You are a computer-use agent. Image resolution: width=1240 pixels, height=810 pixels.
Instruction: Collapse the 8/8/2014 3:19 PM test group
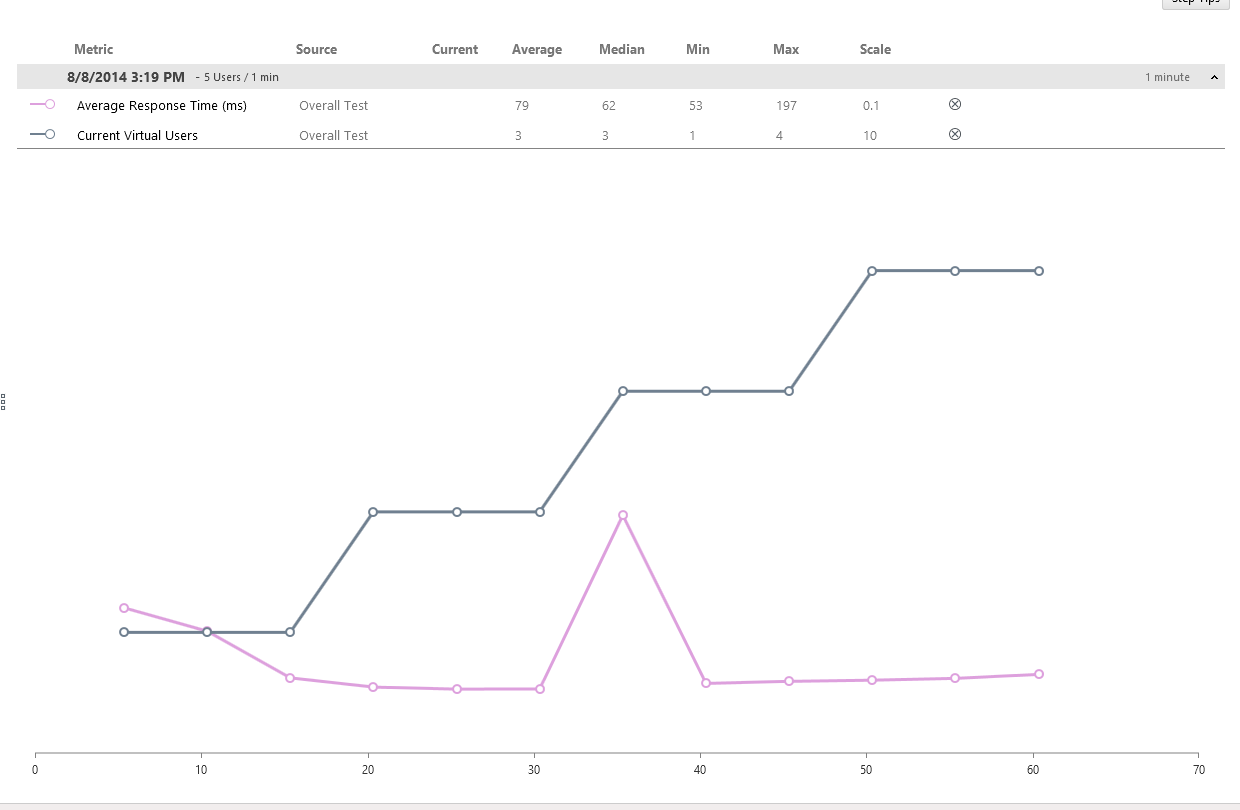(1214, 77)
